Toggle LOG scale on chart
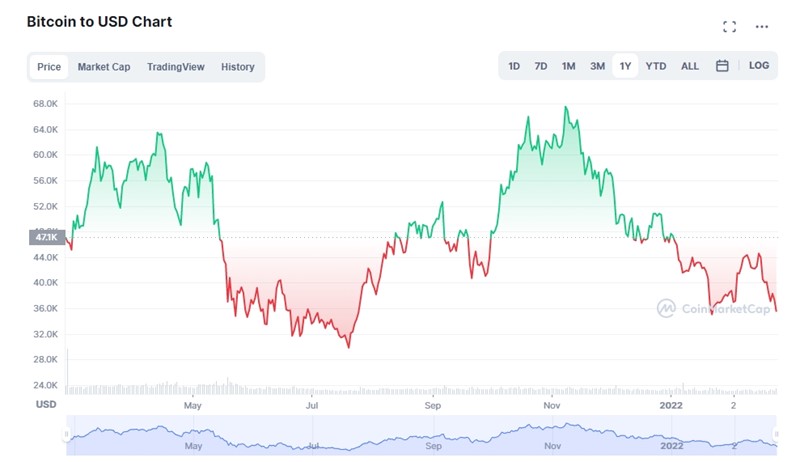 click(759, 66)
